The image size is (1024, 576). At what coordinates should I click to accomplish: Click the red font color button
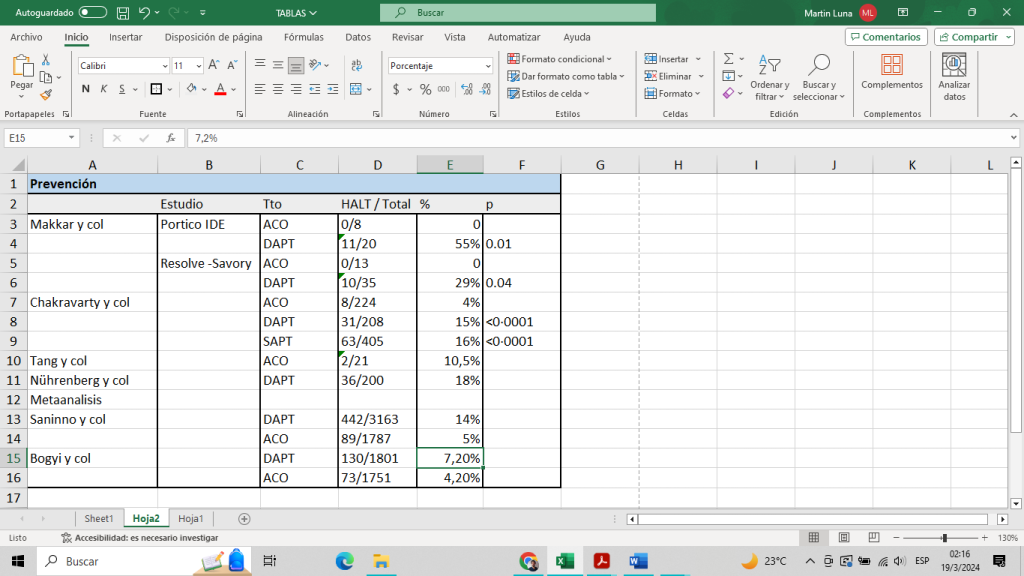click(x=220, y=89)
